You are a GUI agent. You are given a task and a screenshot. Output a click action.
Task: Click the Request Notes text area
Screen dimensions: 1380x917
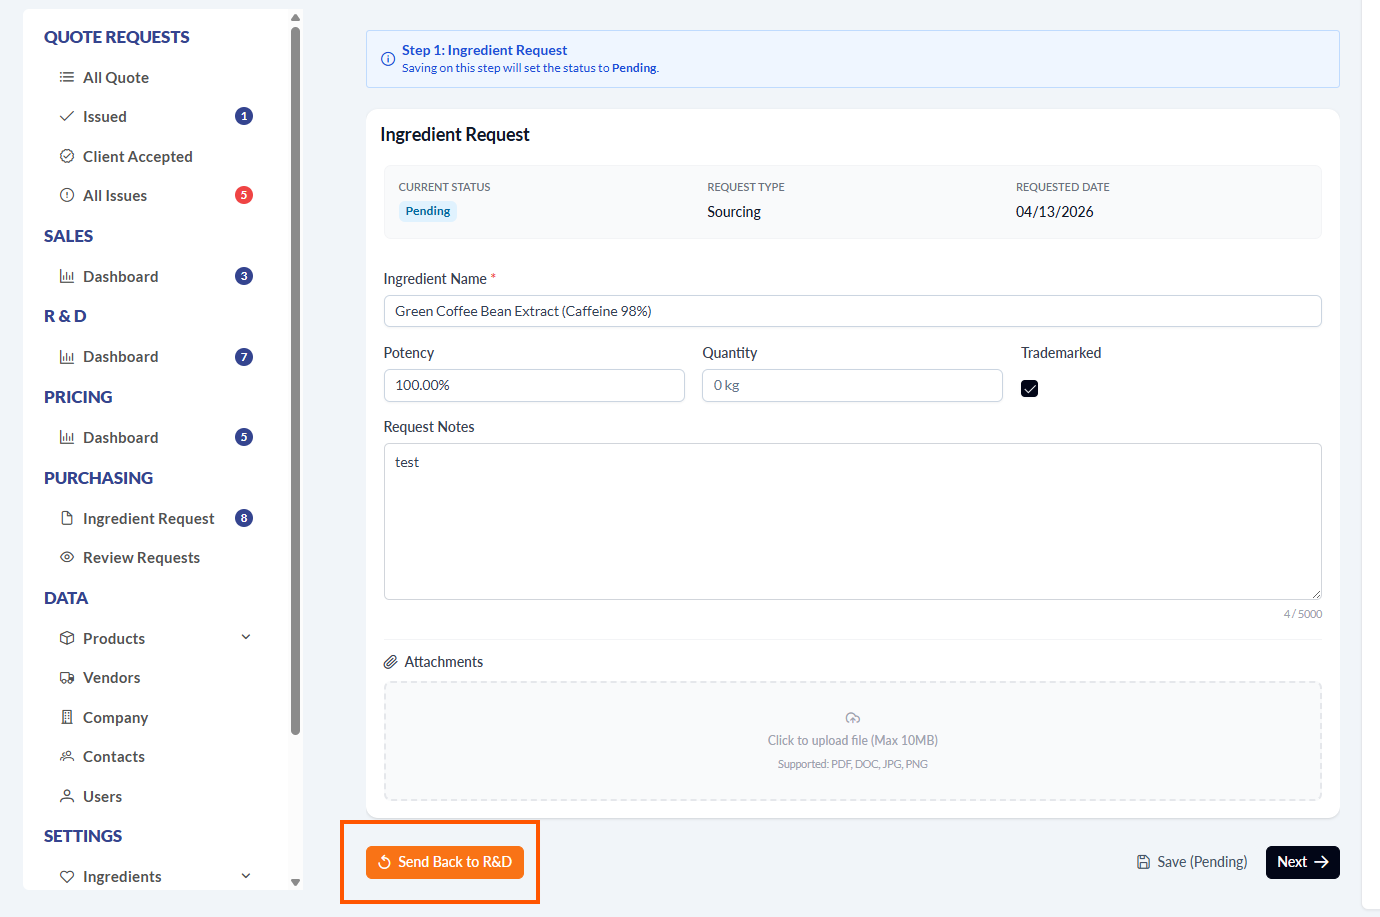[x=853, y=521]
